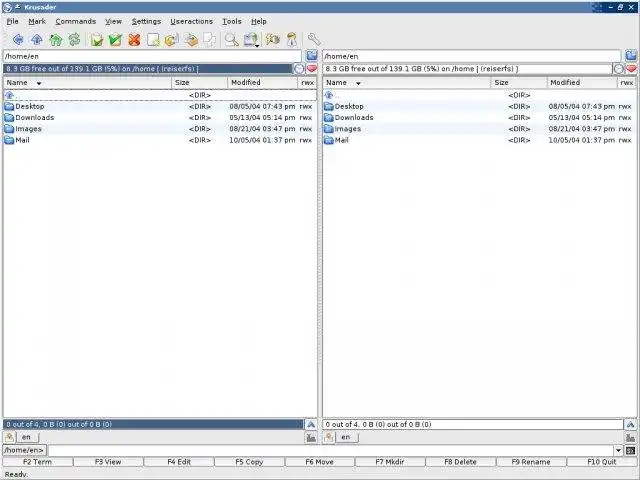The height and width of the screenshot is (480, 640).
Task: Click the red X Unselect All icon
Action: [134, 40]
